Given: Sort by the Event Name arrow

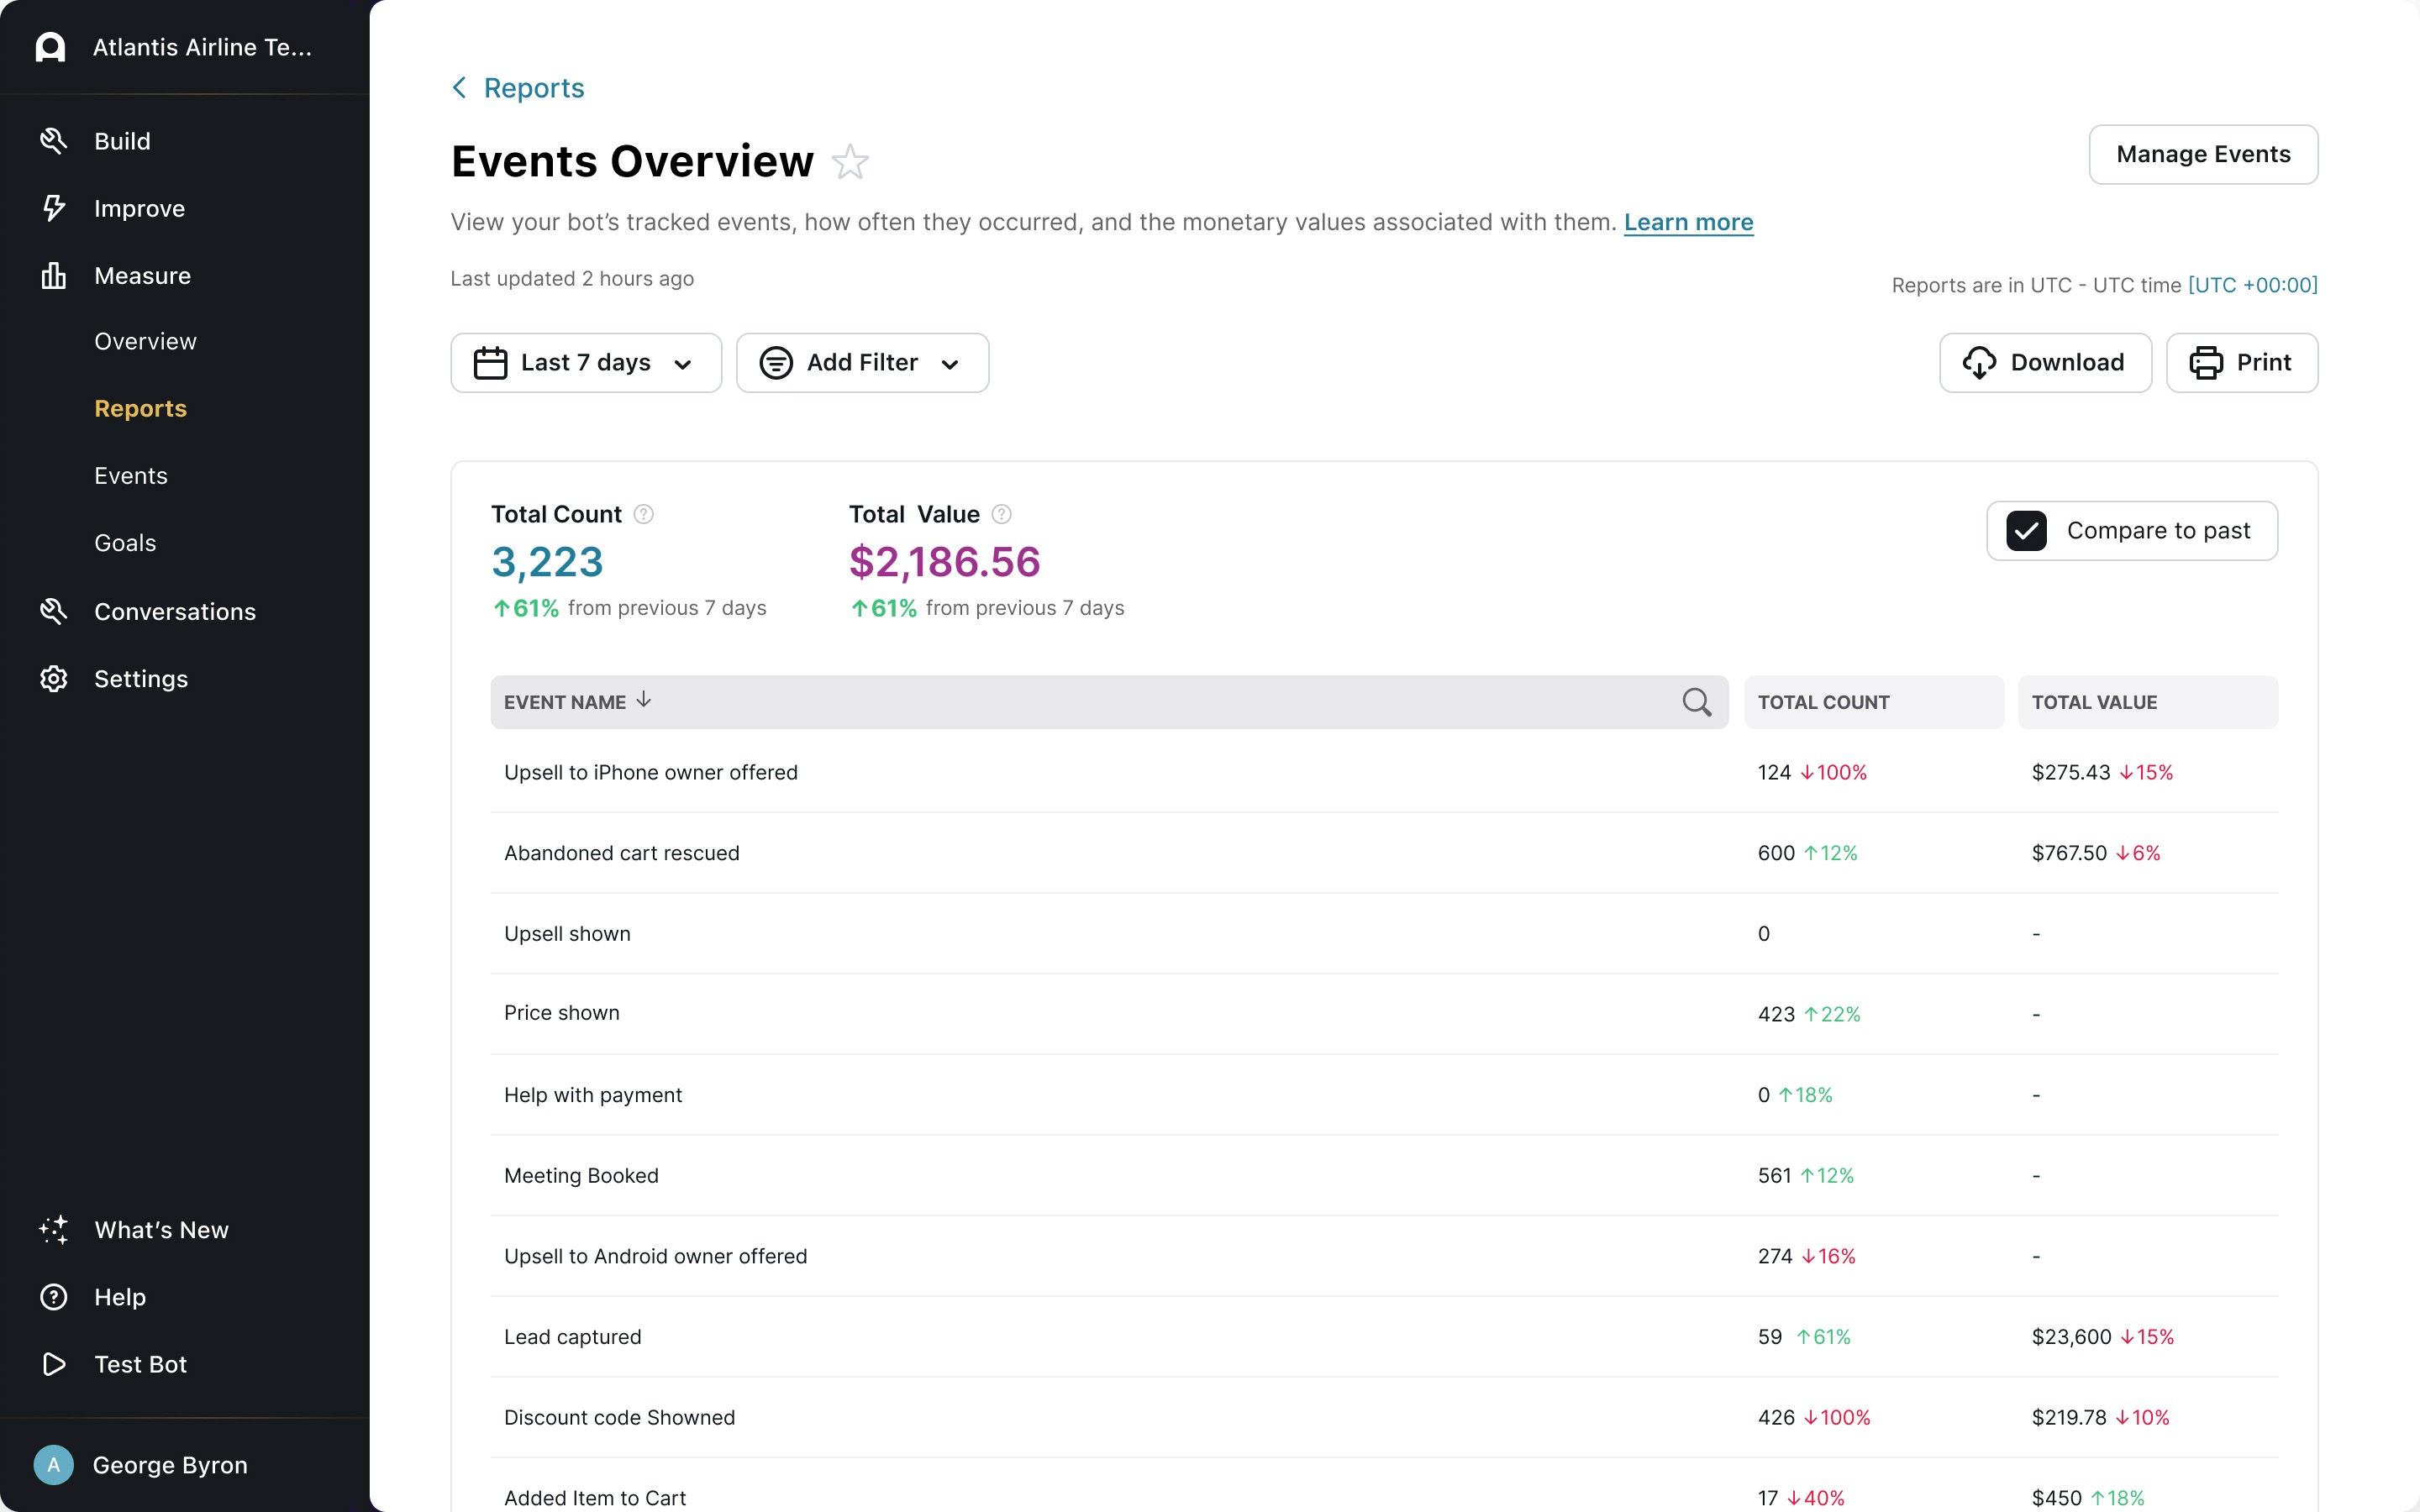Looking at the screenshot, I should (x=644, y=700).
